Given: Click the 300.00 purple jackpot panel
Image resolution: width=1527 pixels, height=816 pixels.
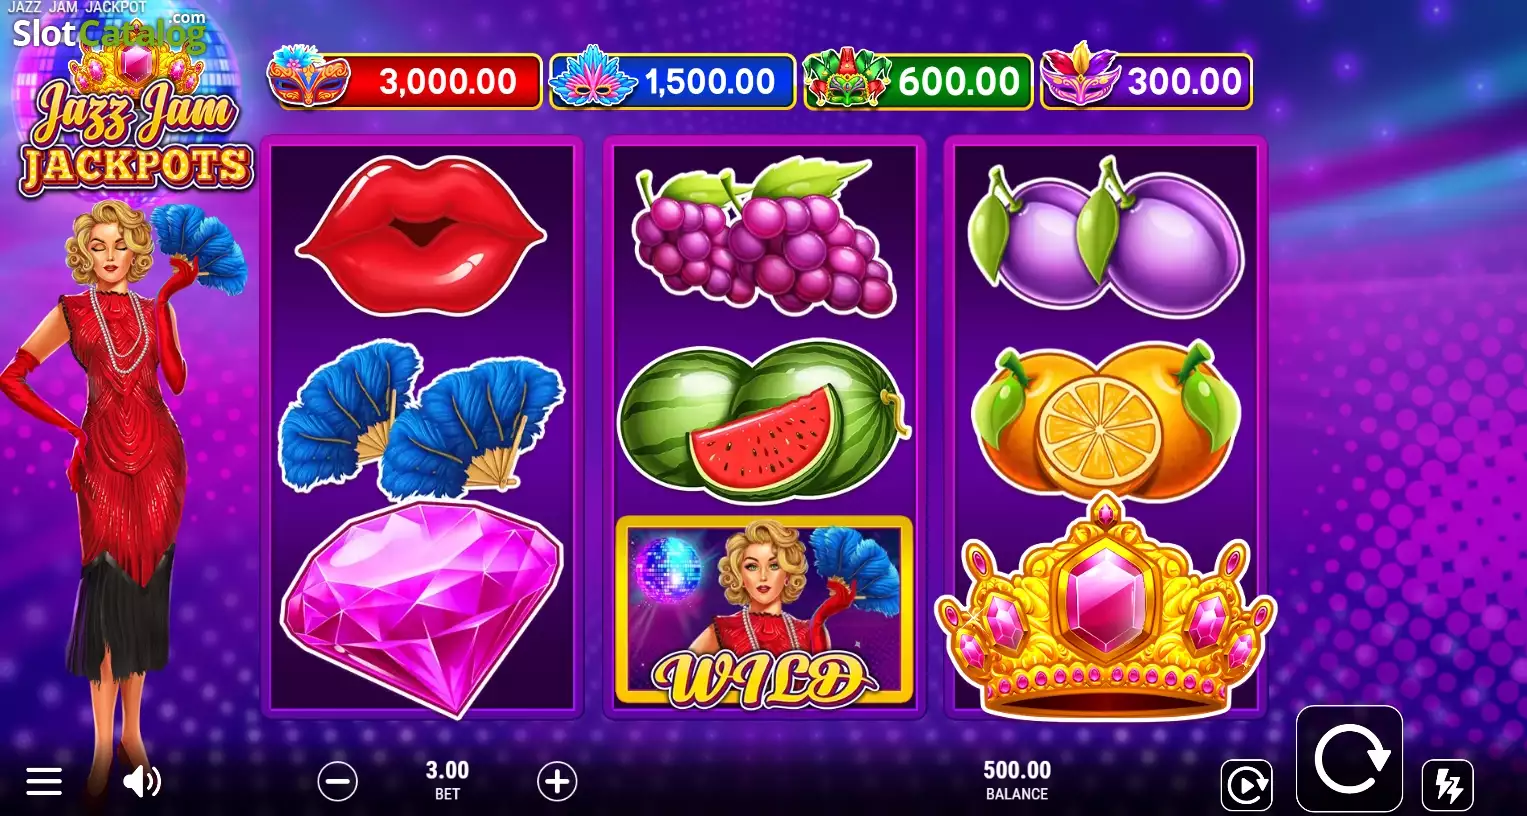Looking at the screenshot, I should click(1146, 81).
